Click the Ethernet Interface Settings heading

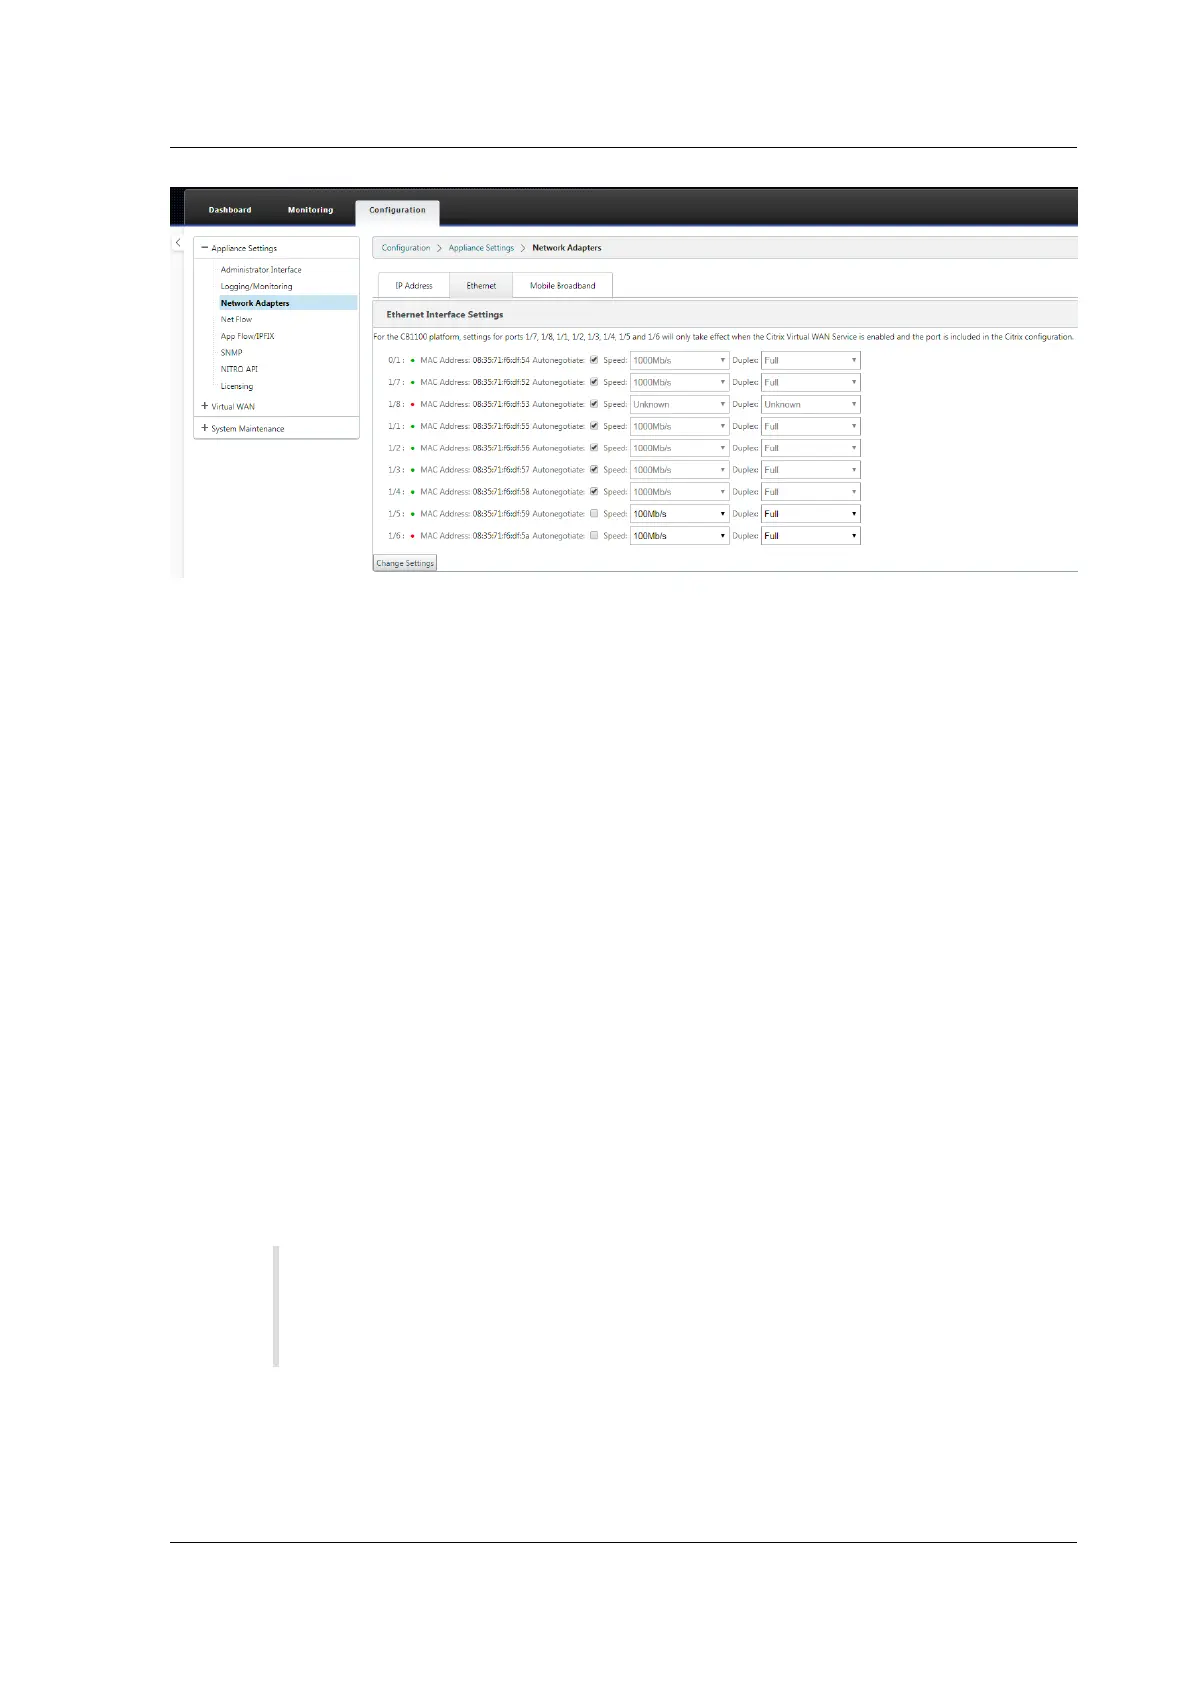click(445, 314)
